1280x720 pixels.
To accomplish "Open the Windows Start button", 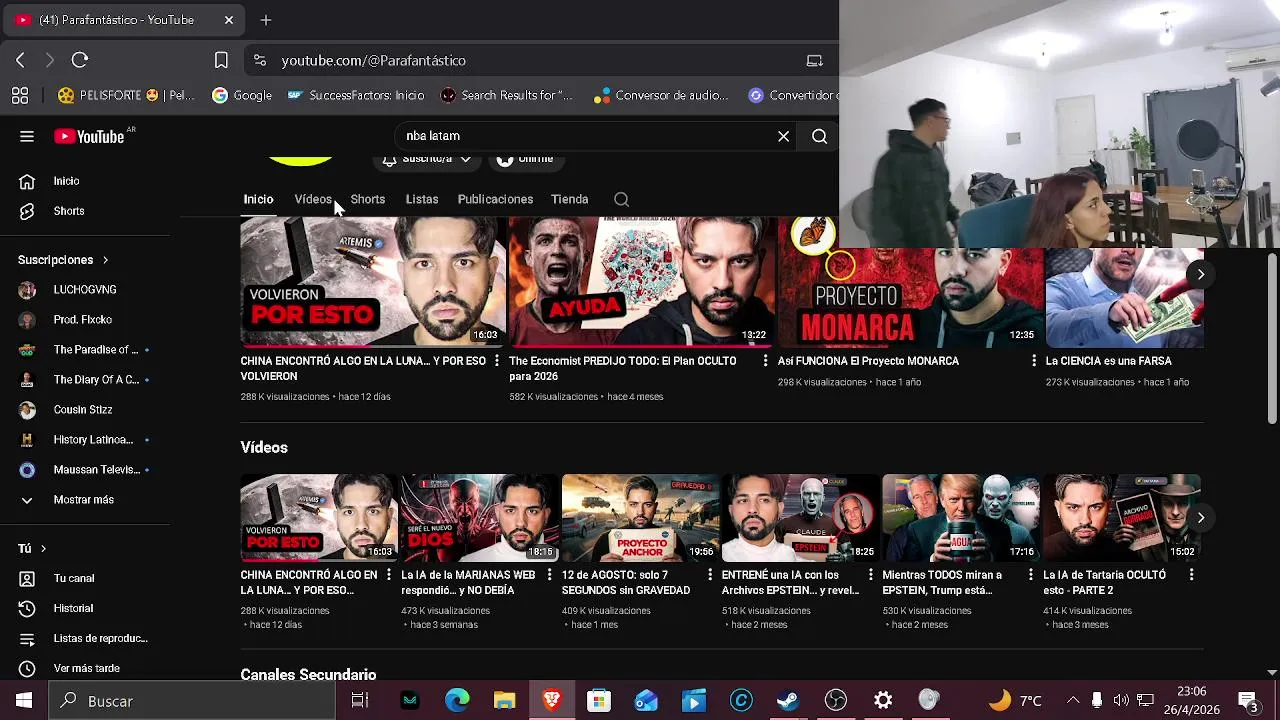I will pyautogui.click(x=24, y=701).
